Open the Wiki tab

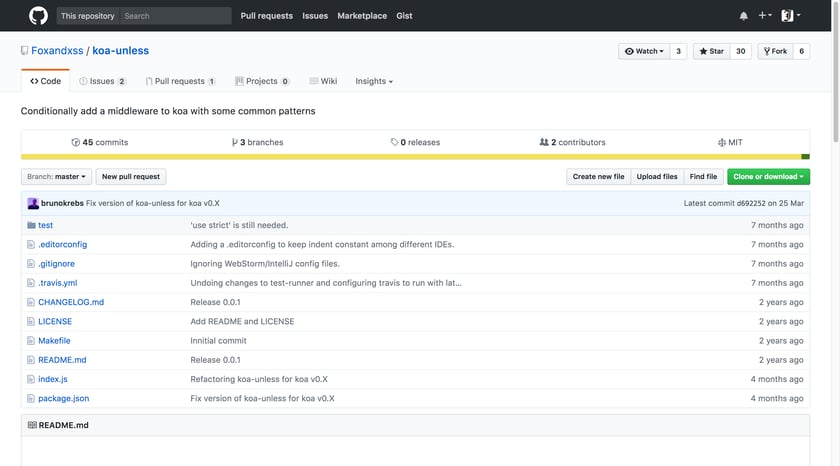click(x=323, y=81)
